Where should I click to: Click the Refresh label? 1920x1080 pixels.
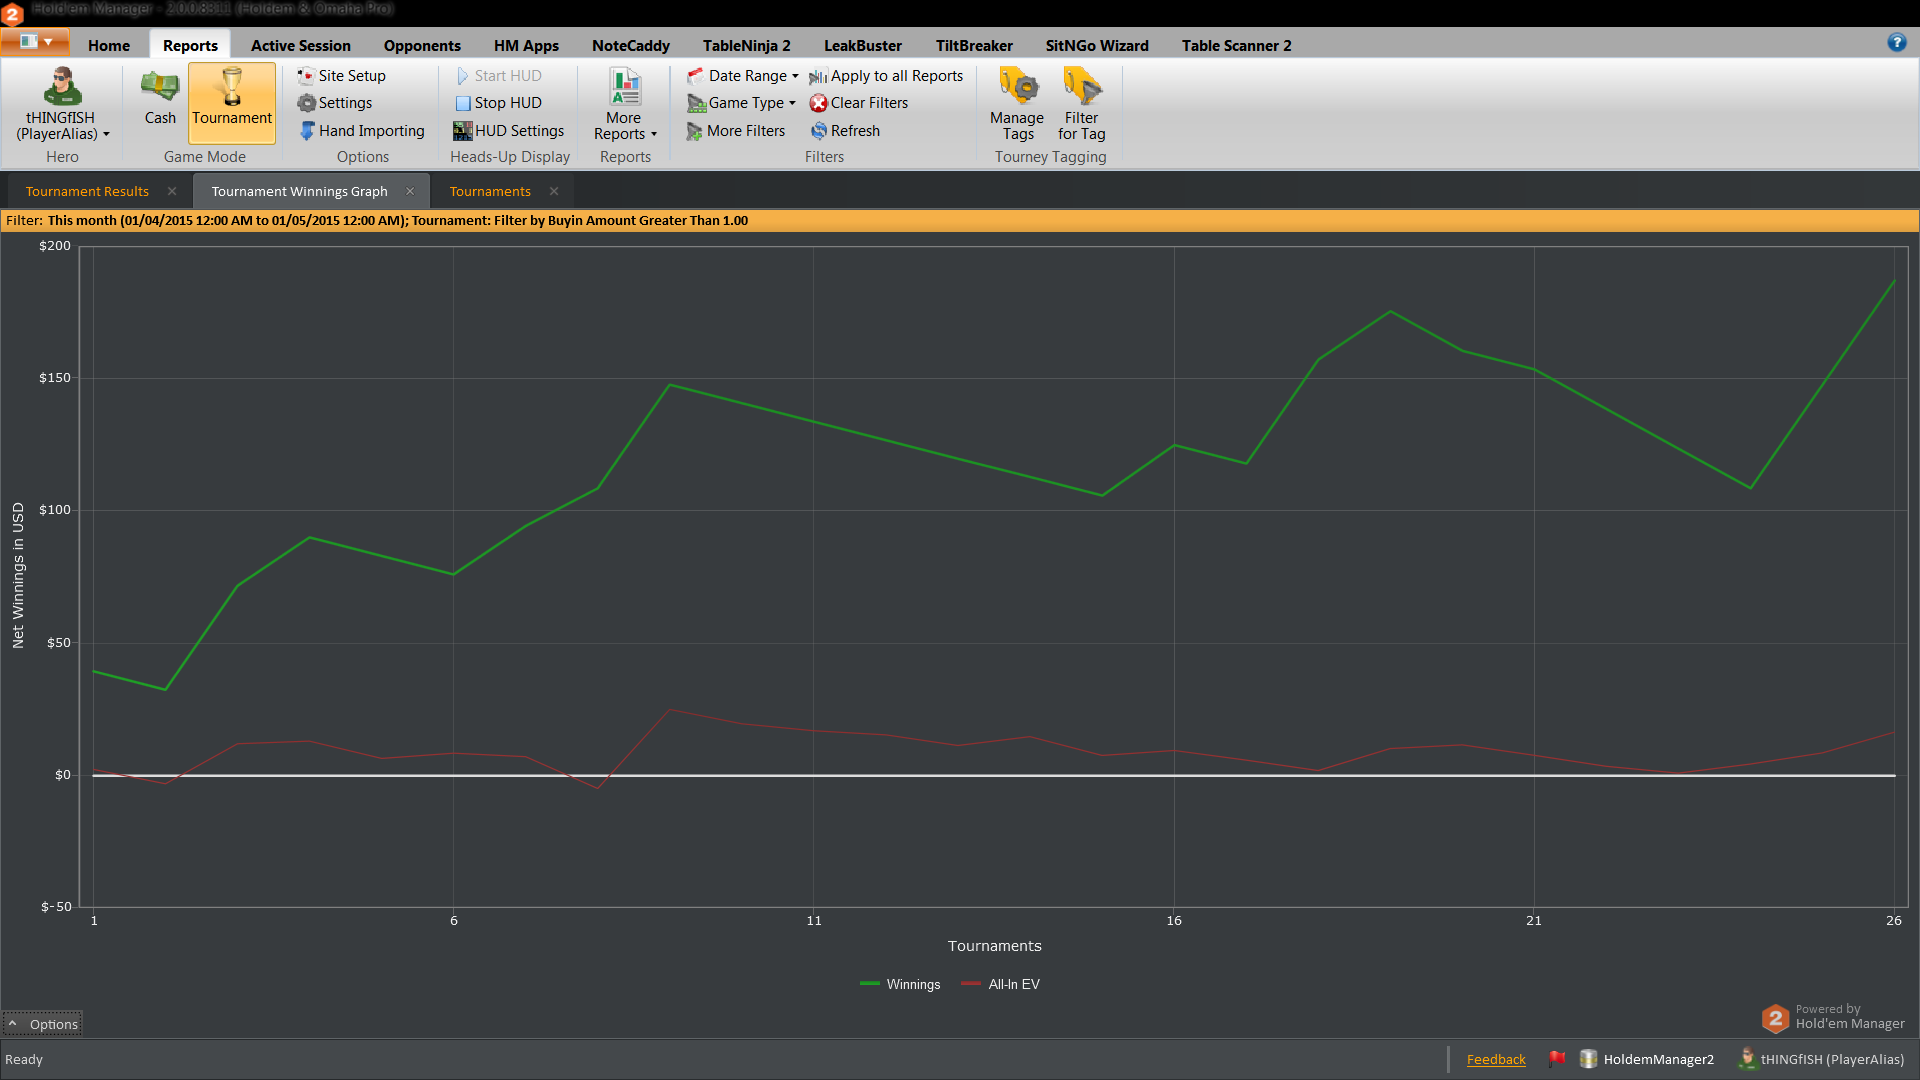[856, 131]
